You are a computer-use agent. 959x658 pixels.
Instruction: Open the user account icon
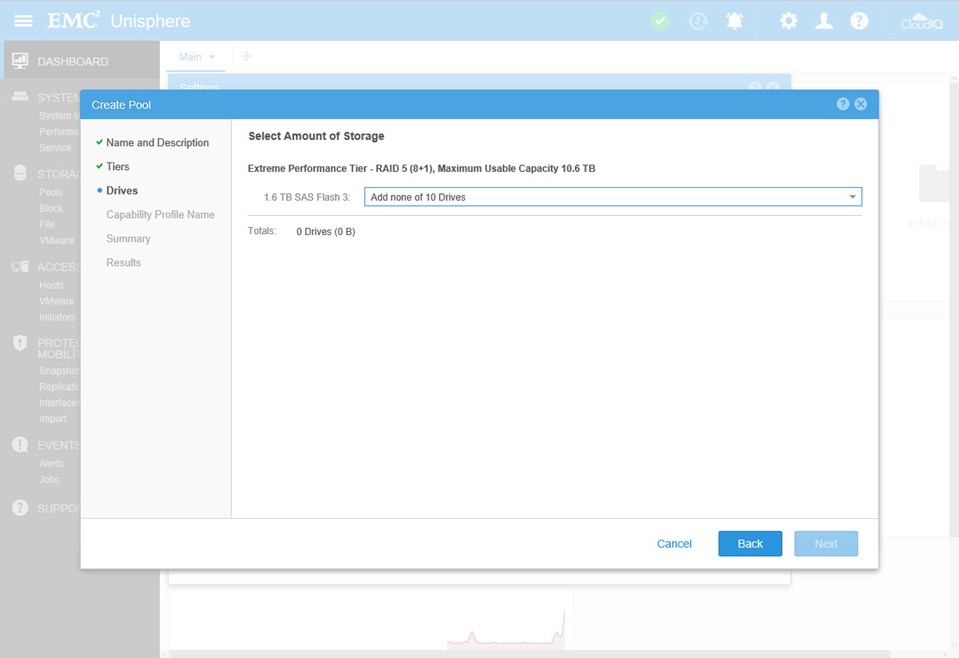point(824,21)
